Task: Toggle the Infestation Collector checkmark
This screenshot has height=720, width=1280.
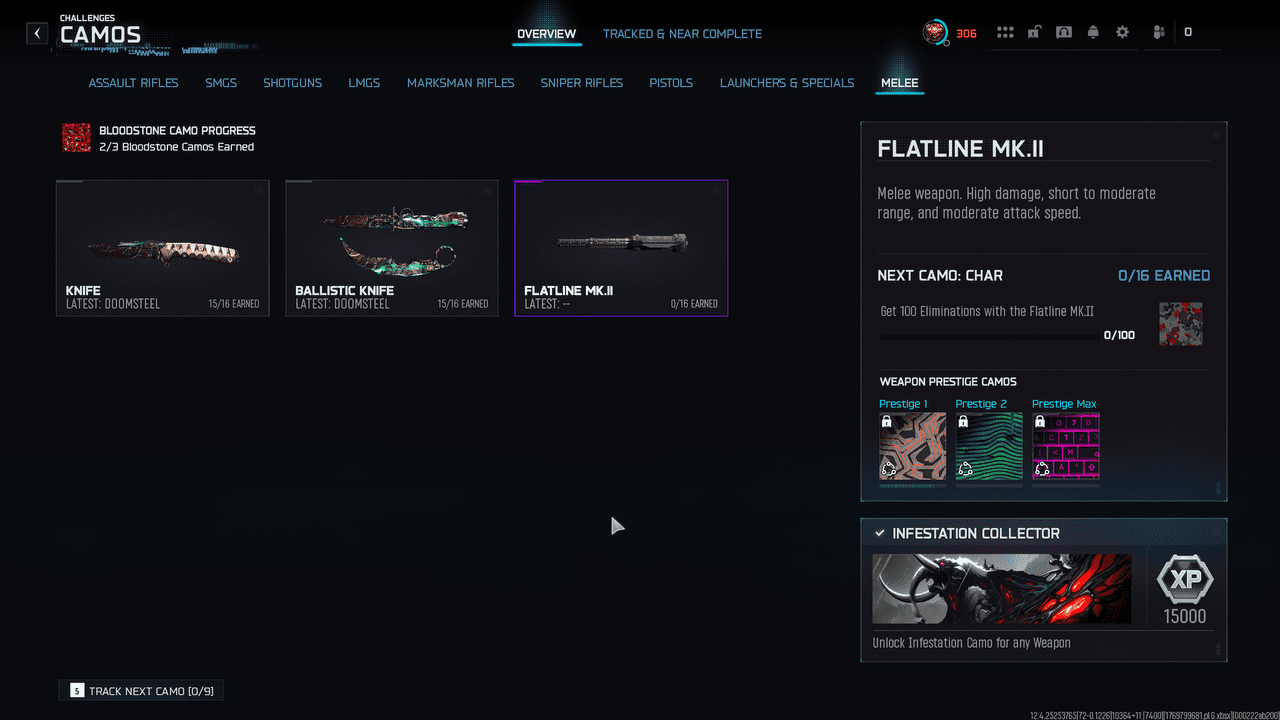Action: click(880, 533)
